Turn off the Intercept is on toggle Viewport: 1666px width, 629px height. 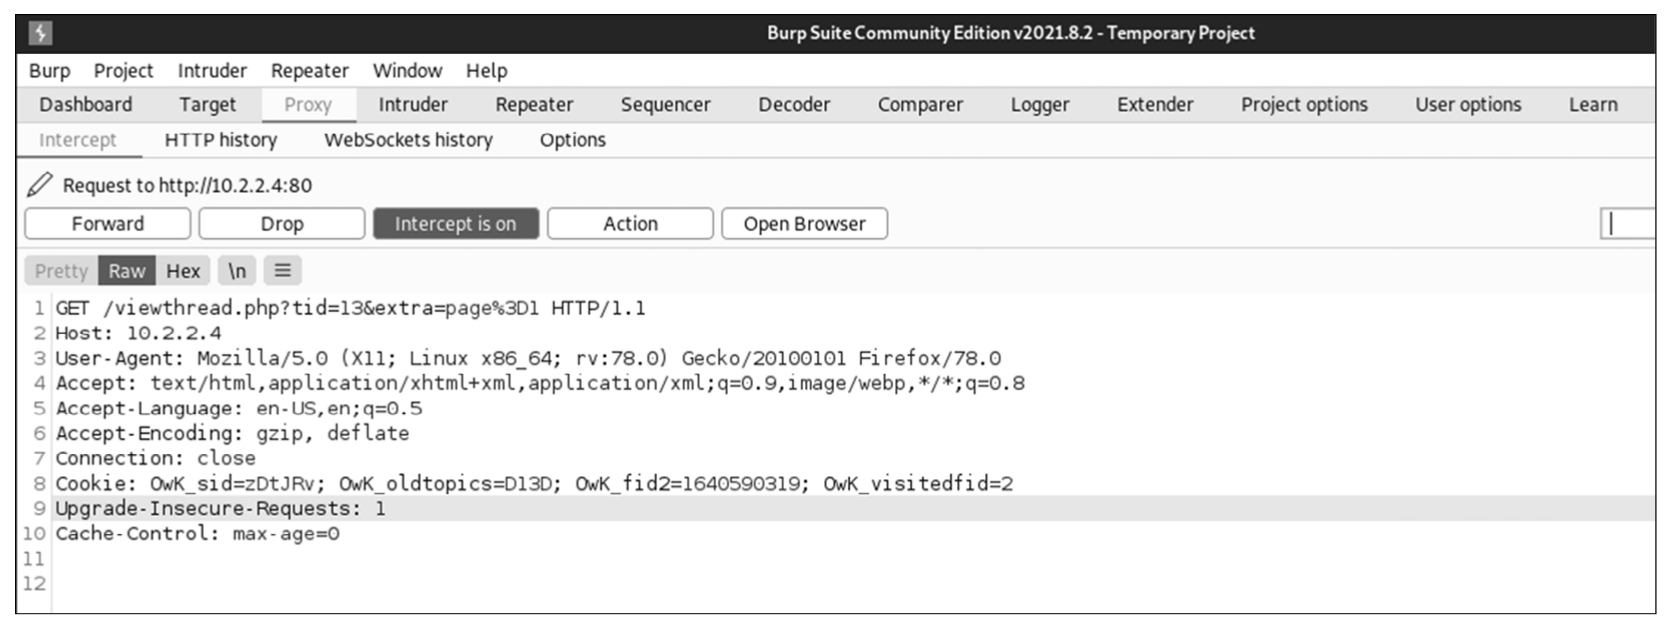click(455, 224)
